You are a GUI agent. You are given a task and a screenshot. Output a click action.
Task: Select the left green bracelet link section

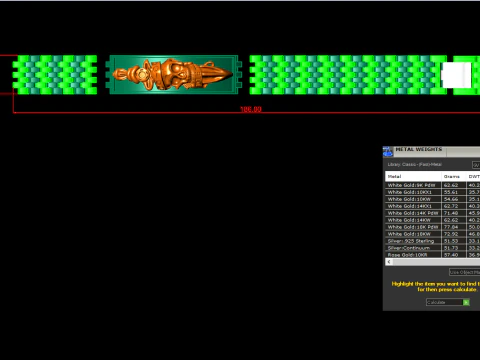tap(55, 75)
